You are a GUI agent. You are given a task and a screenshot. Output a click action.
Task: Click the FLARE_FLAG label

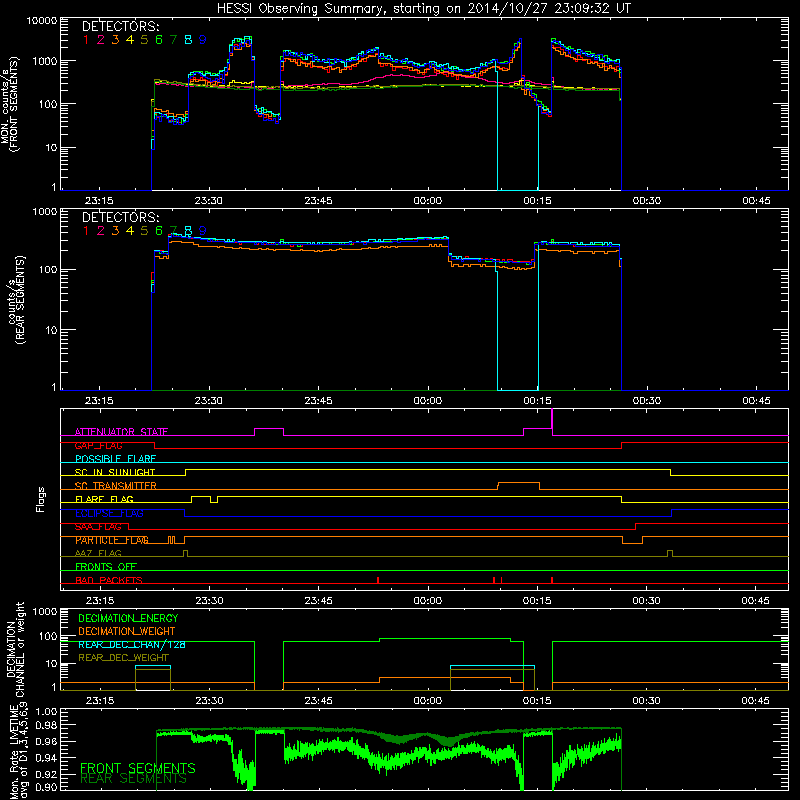104,499
